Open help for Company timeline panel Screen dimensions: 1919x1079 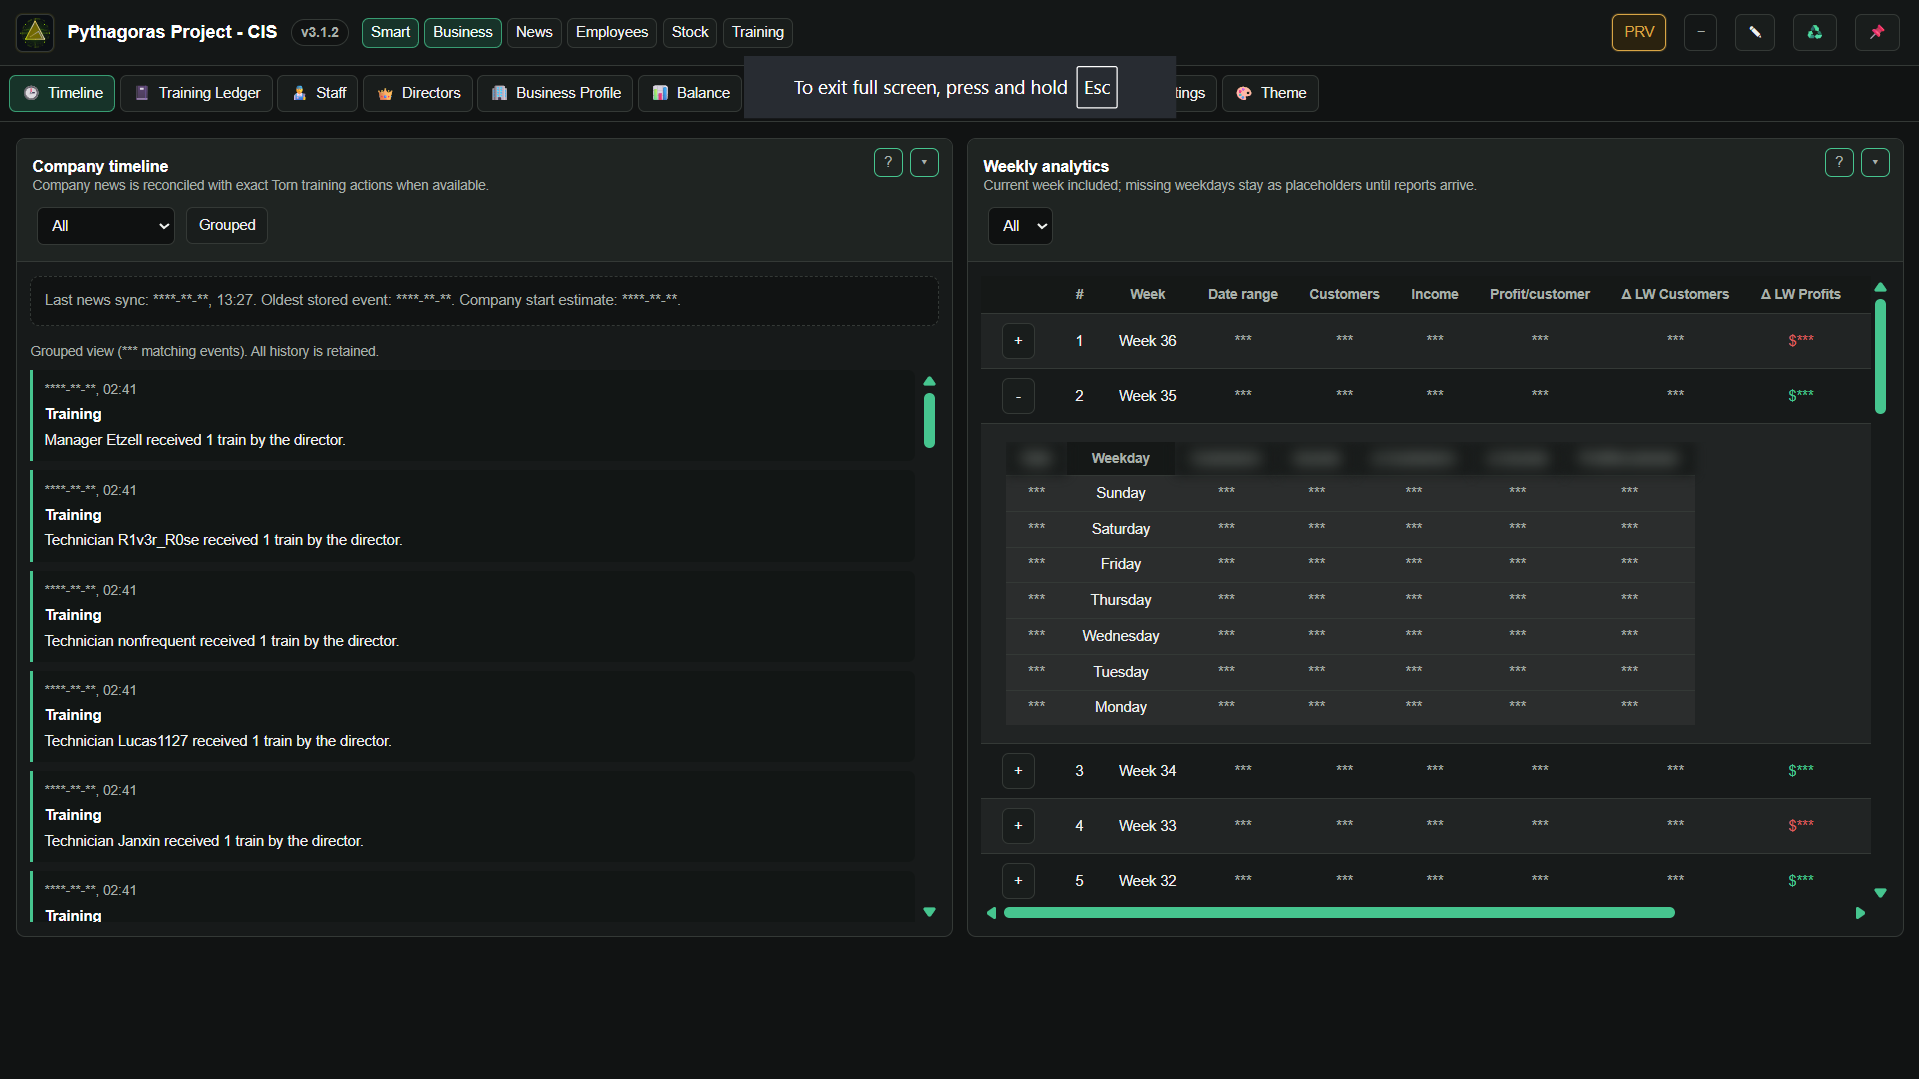[x=888, y=162]
